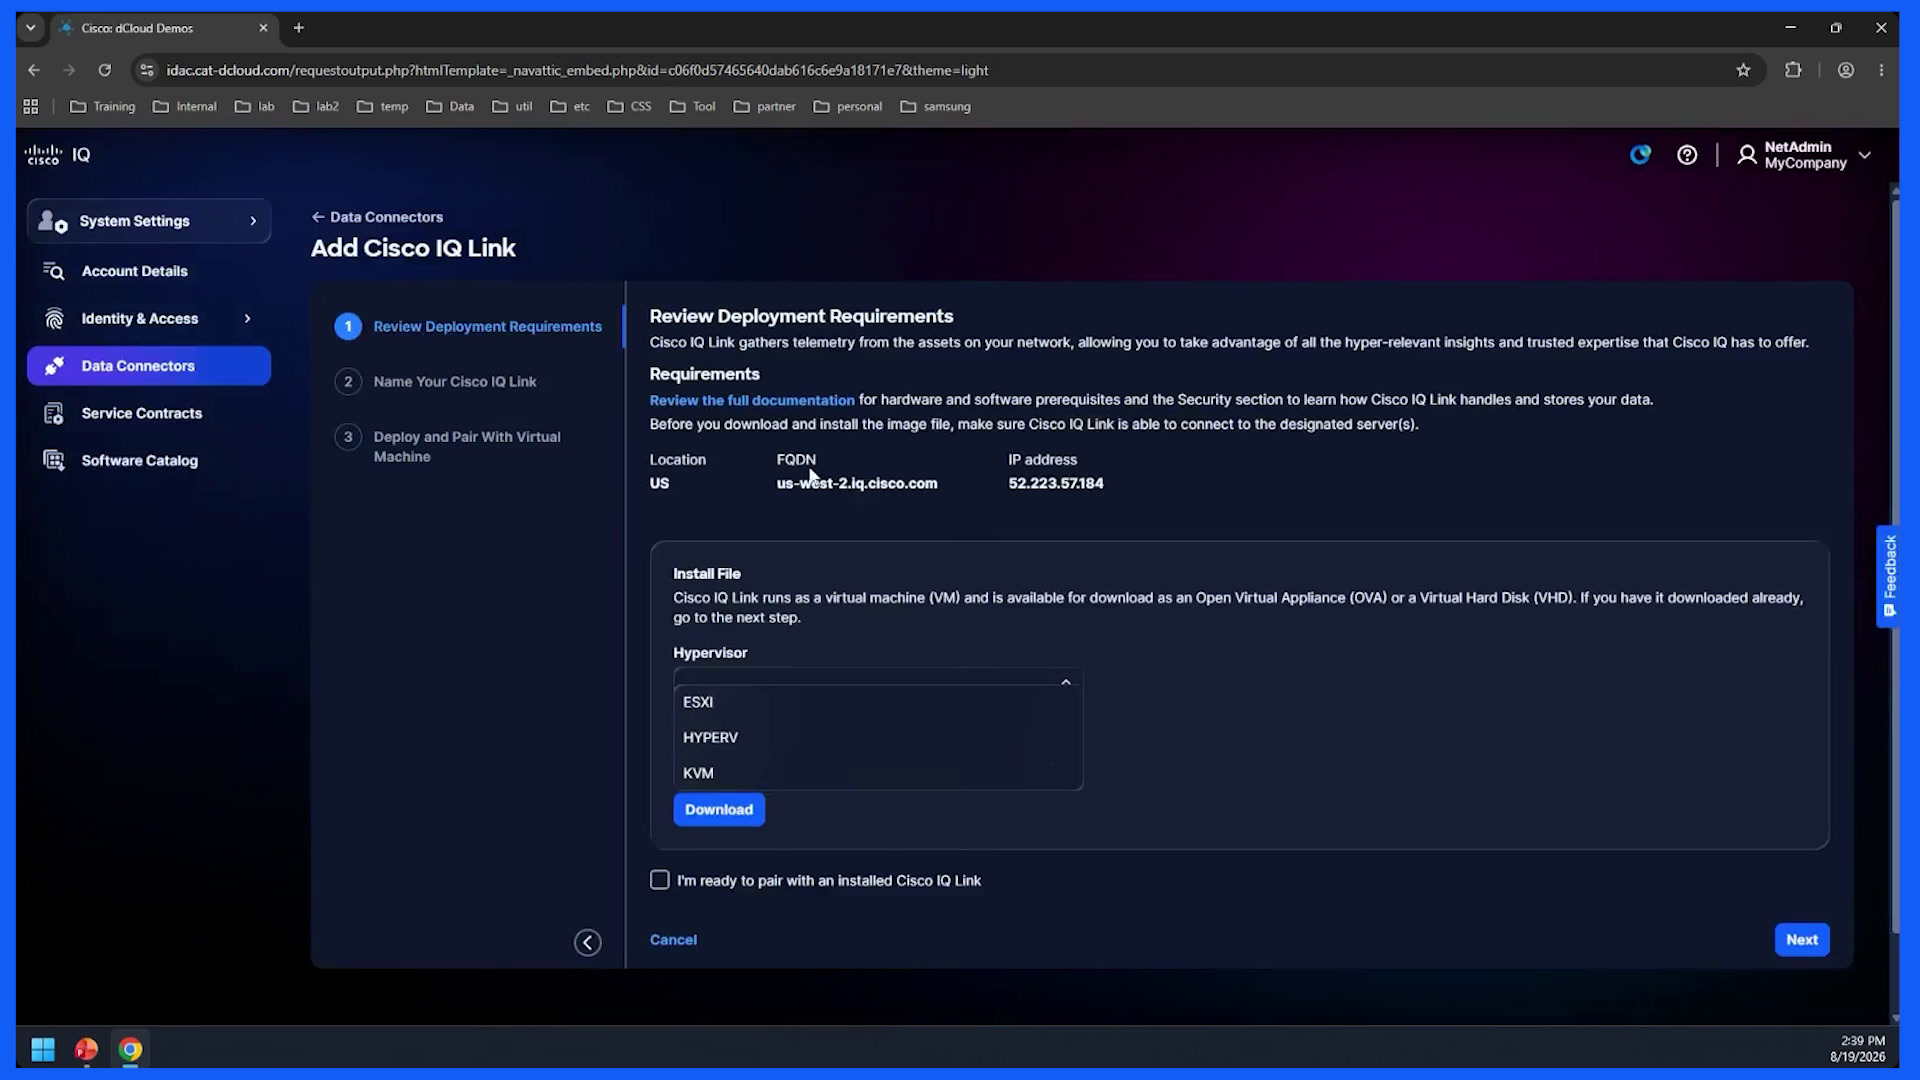
Task: Collapse the Hypervisor dropdown caret
Action: click(x=1066, y=682)
